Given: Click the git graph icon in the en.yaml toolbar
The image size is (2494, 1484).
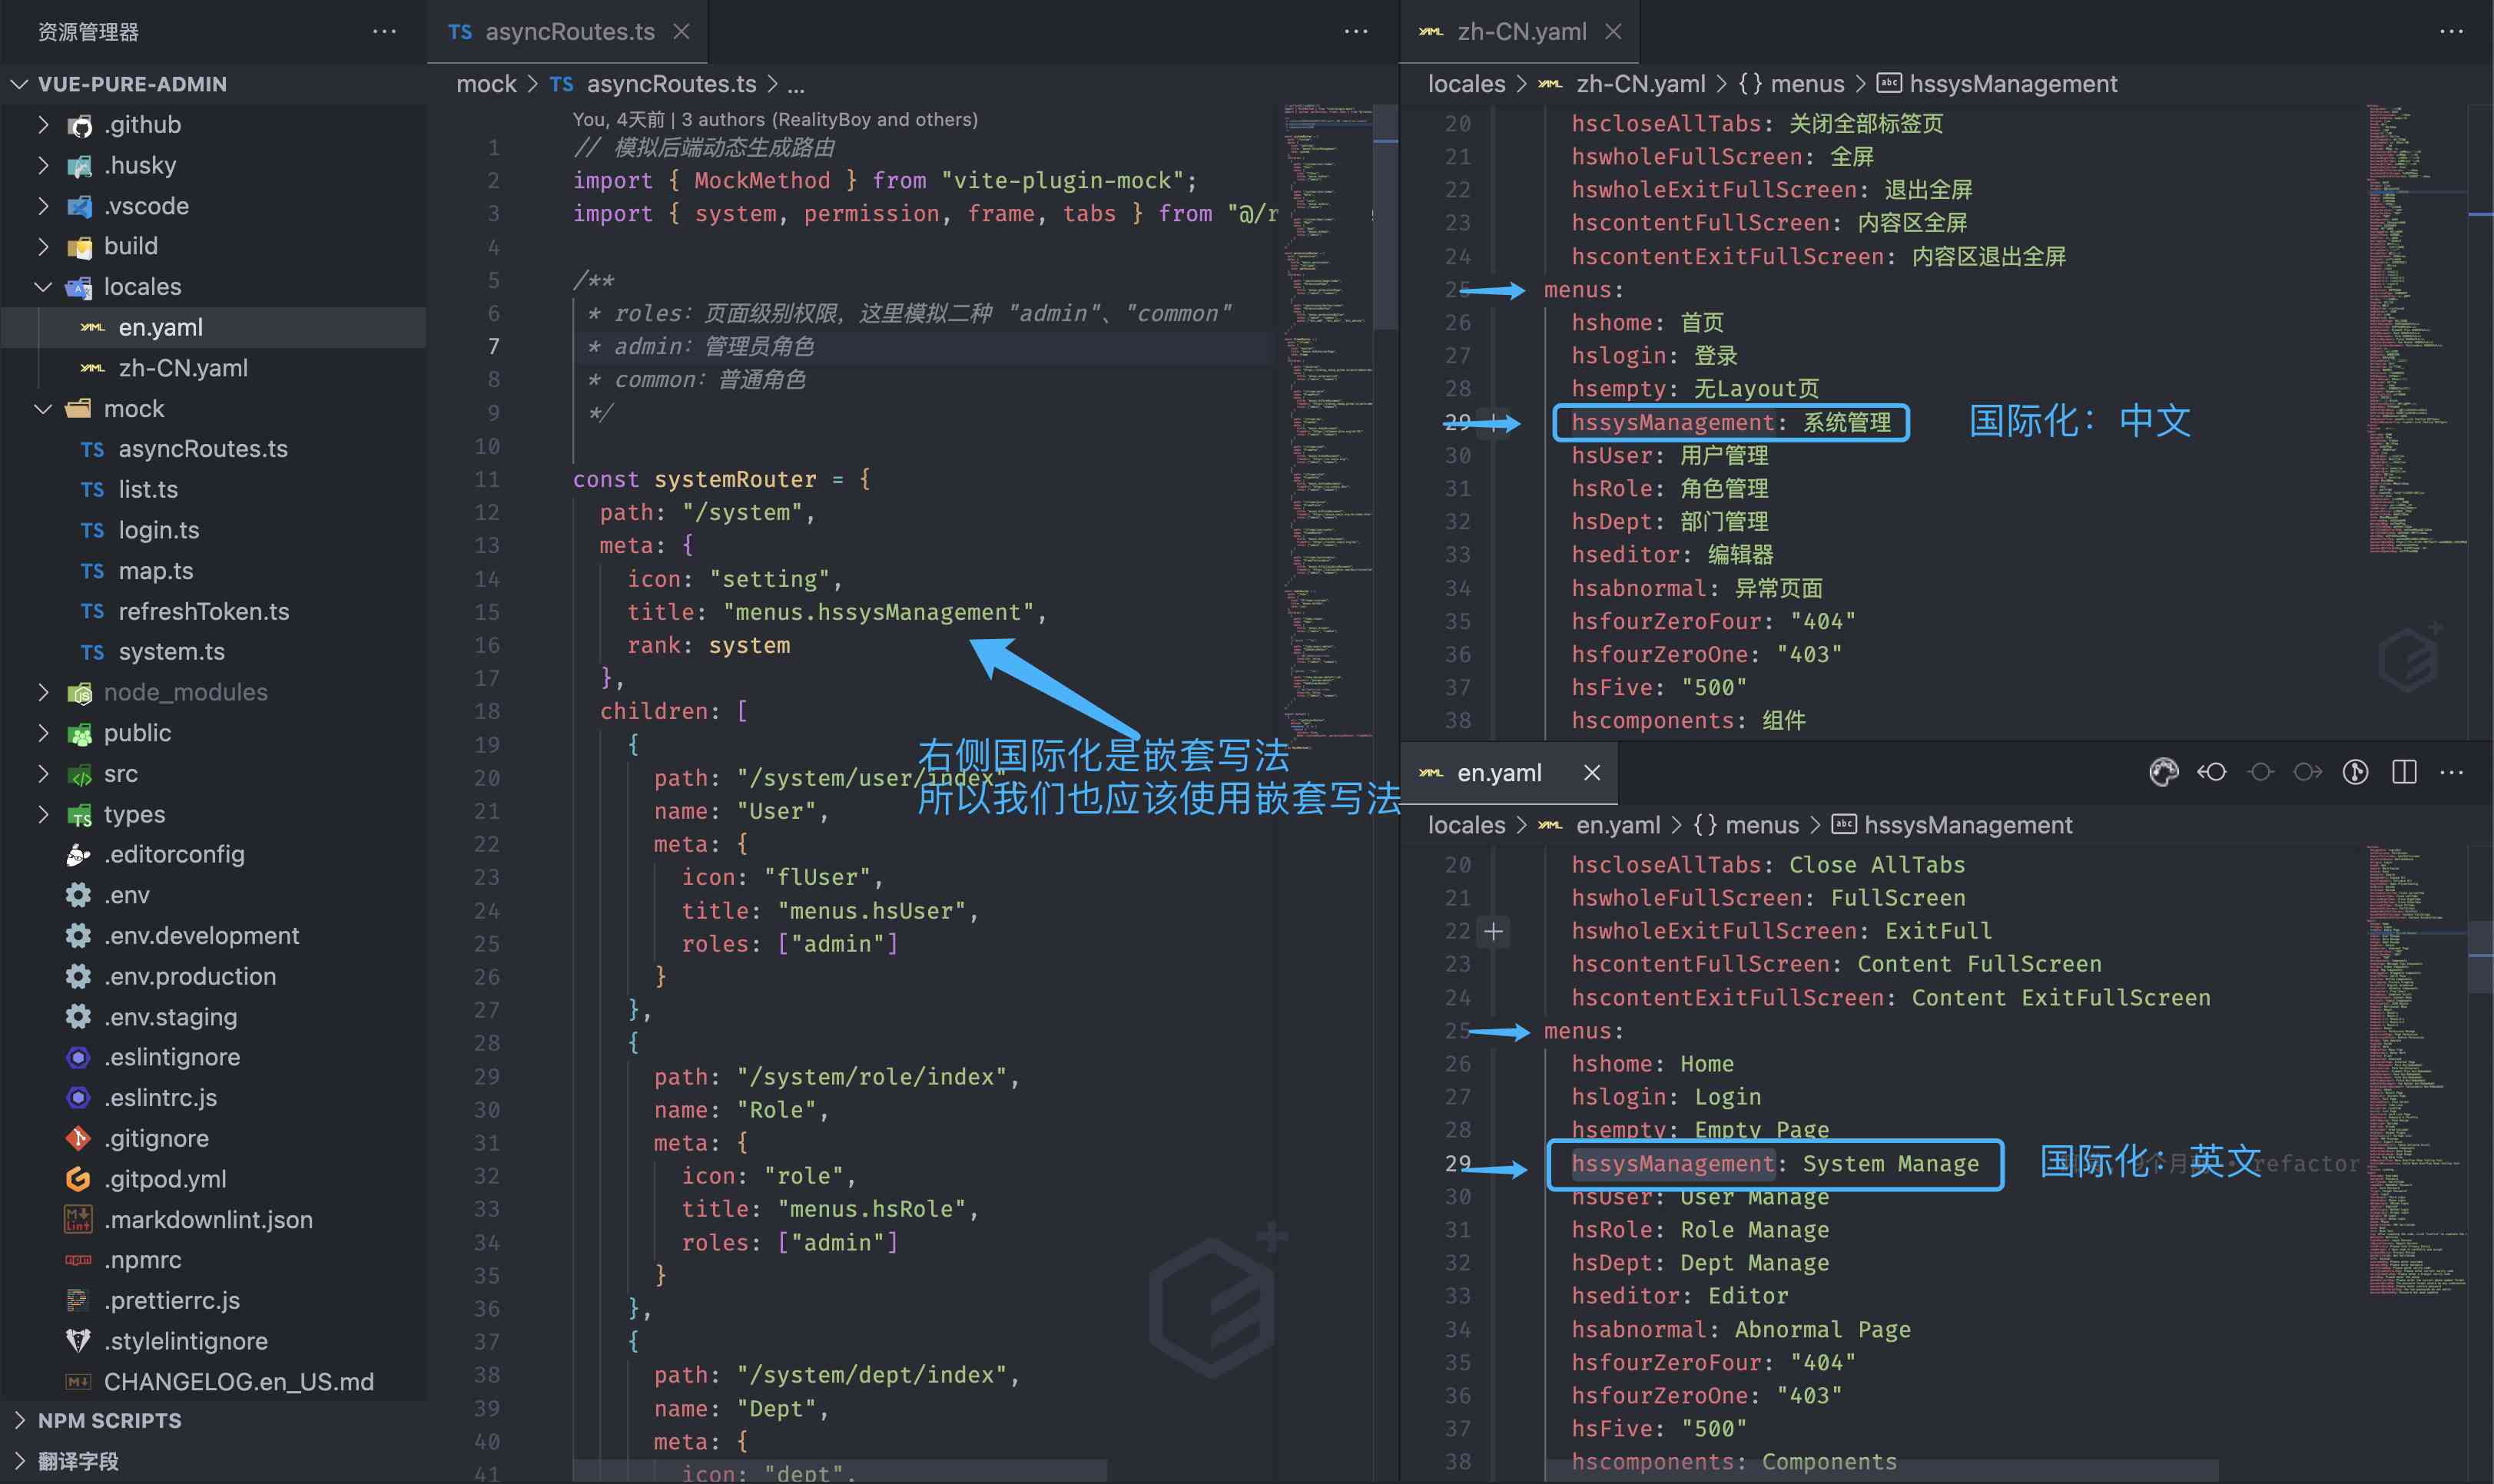Looking at the screenshot, I should (2355, 772).
